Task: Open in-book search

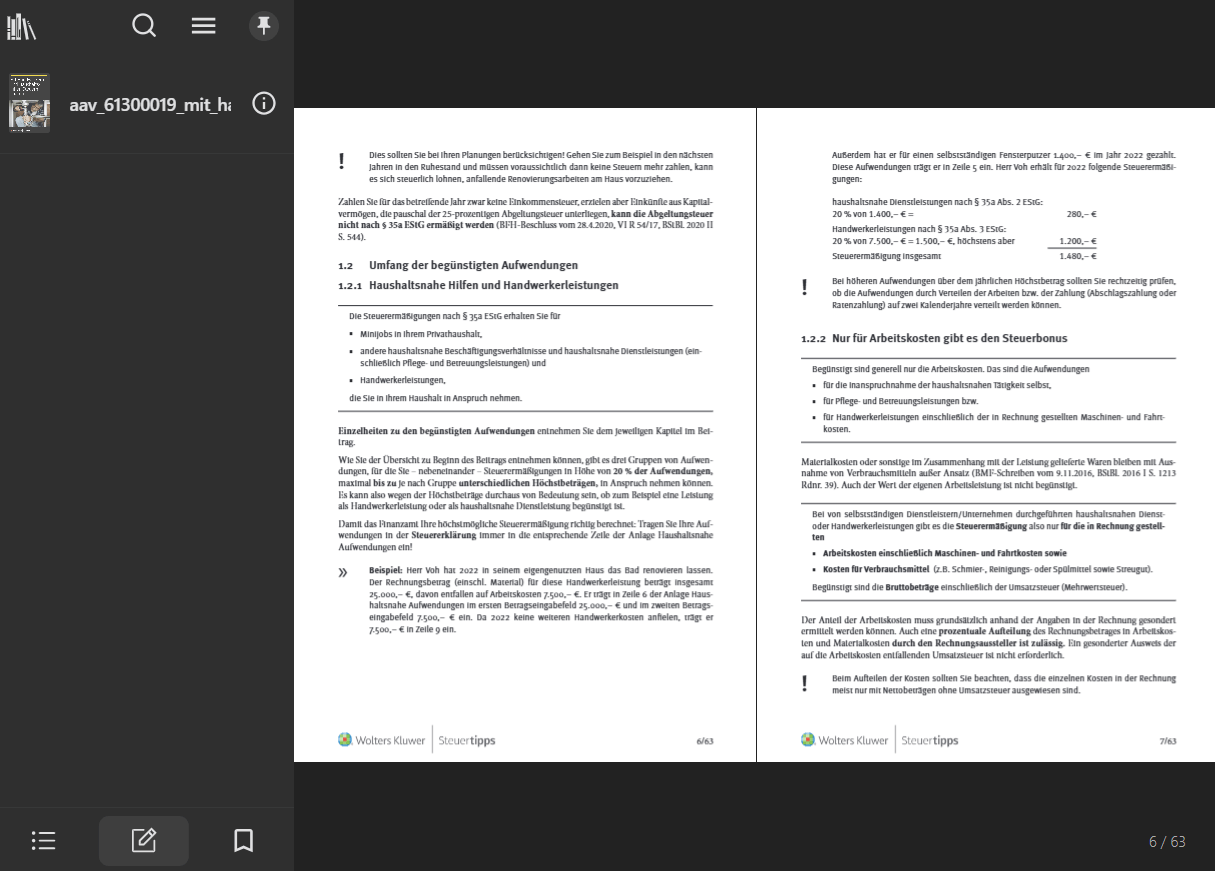Action: 144,26
